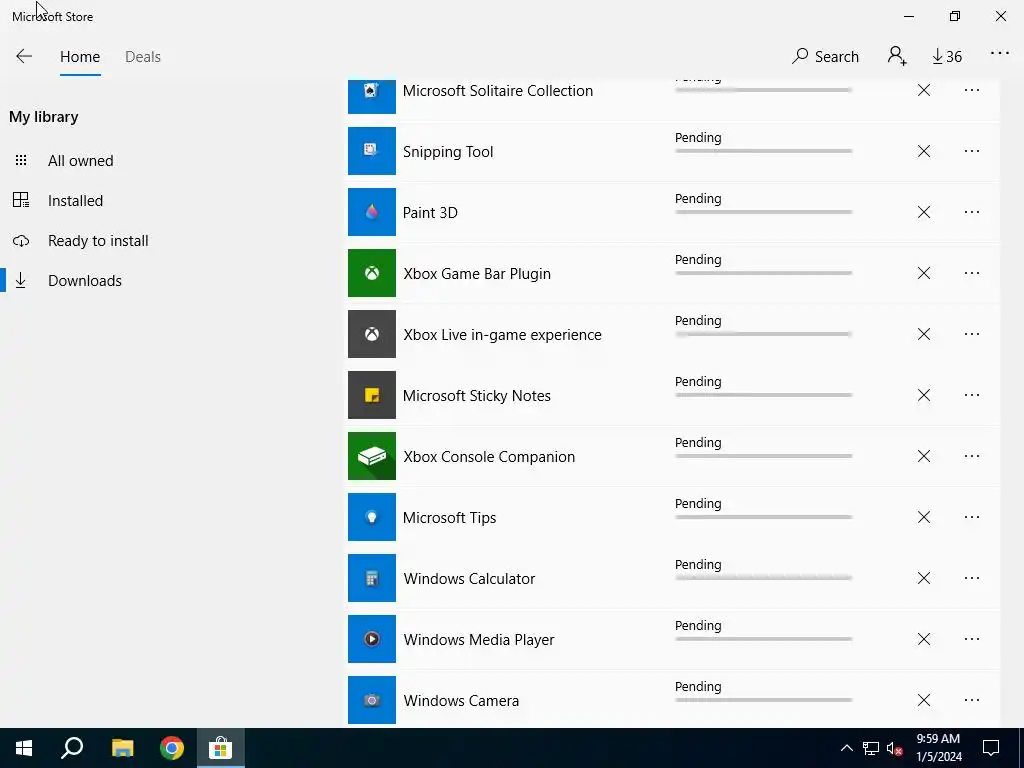Open more options for Snipping Tool
Image resolution: width=1024 pixels, height=768 pixels.
pos(972,151)
